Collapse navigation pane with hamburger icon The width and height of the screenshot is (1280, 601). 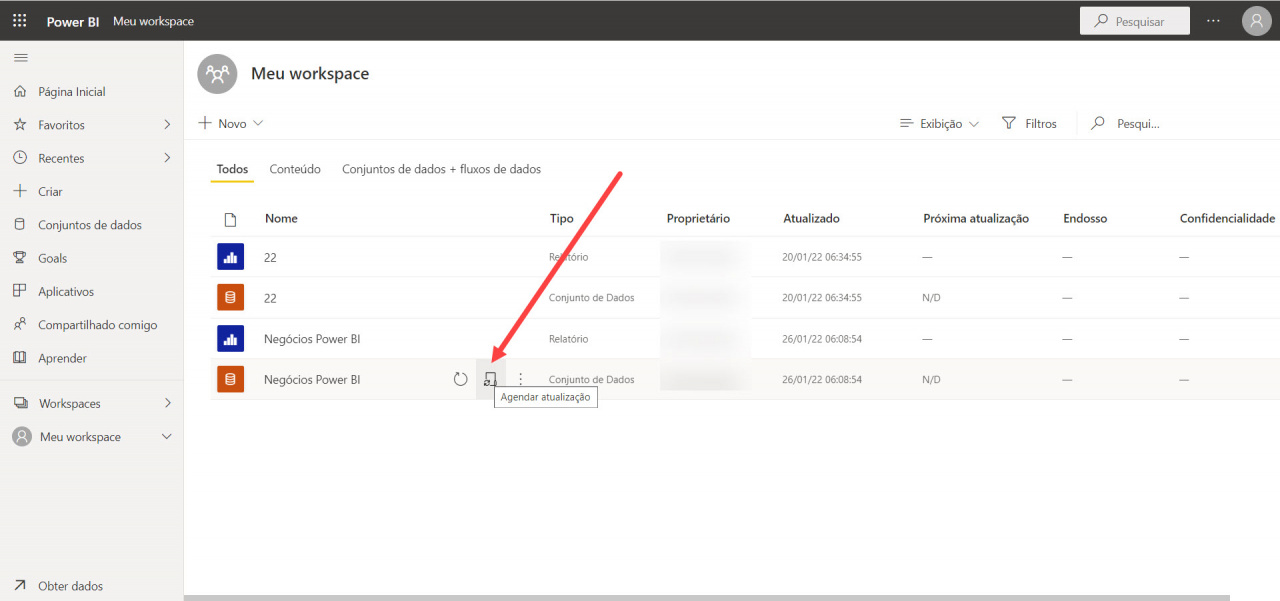[x=20, y=57]
